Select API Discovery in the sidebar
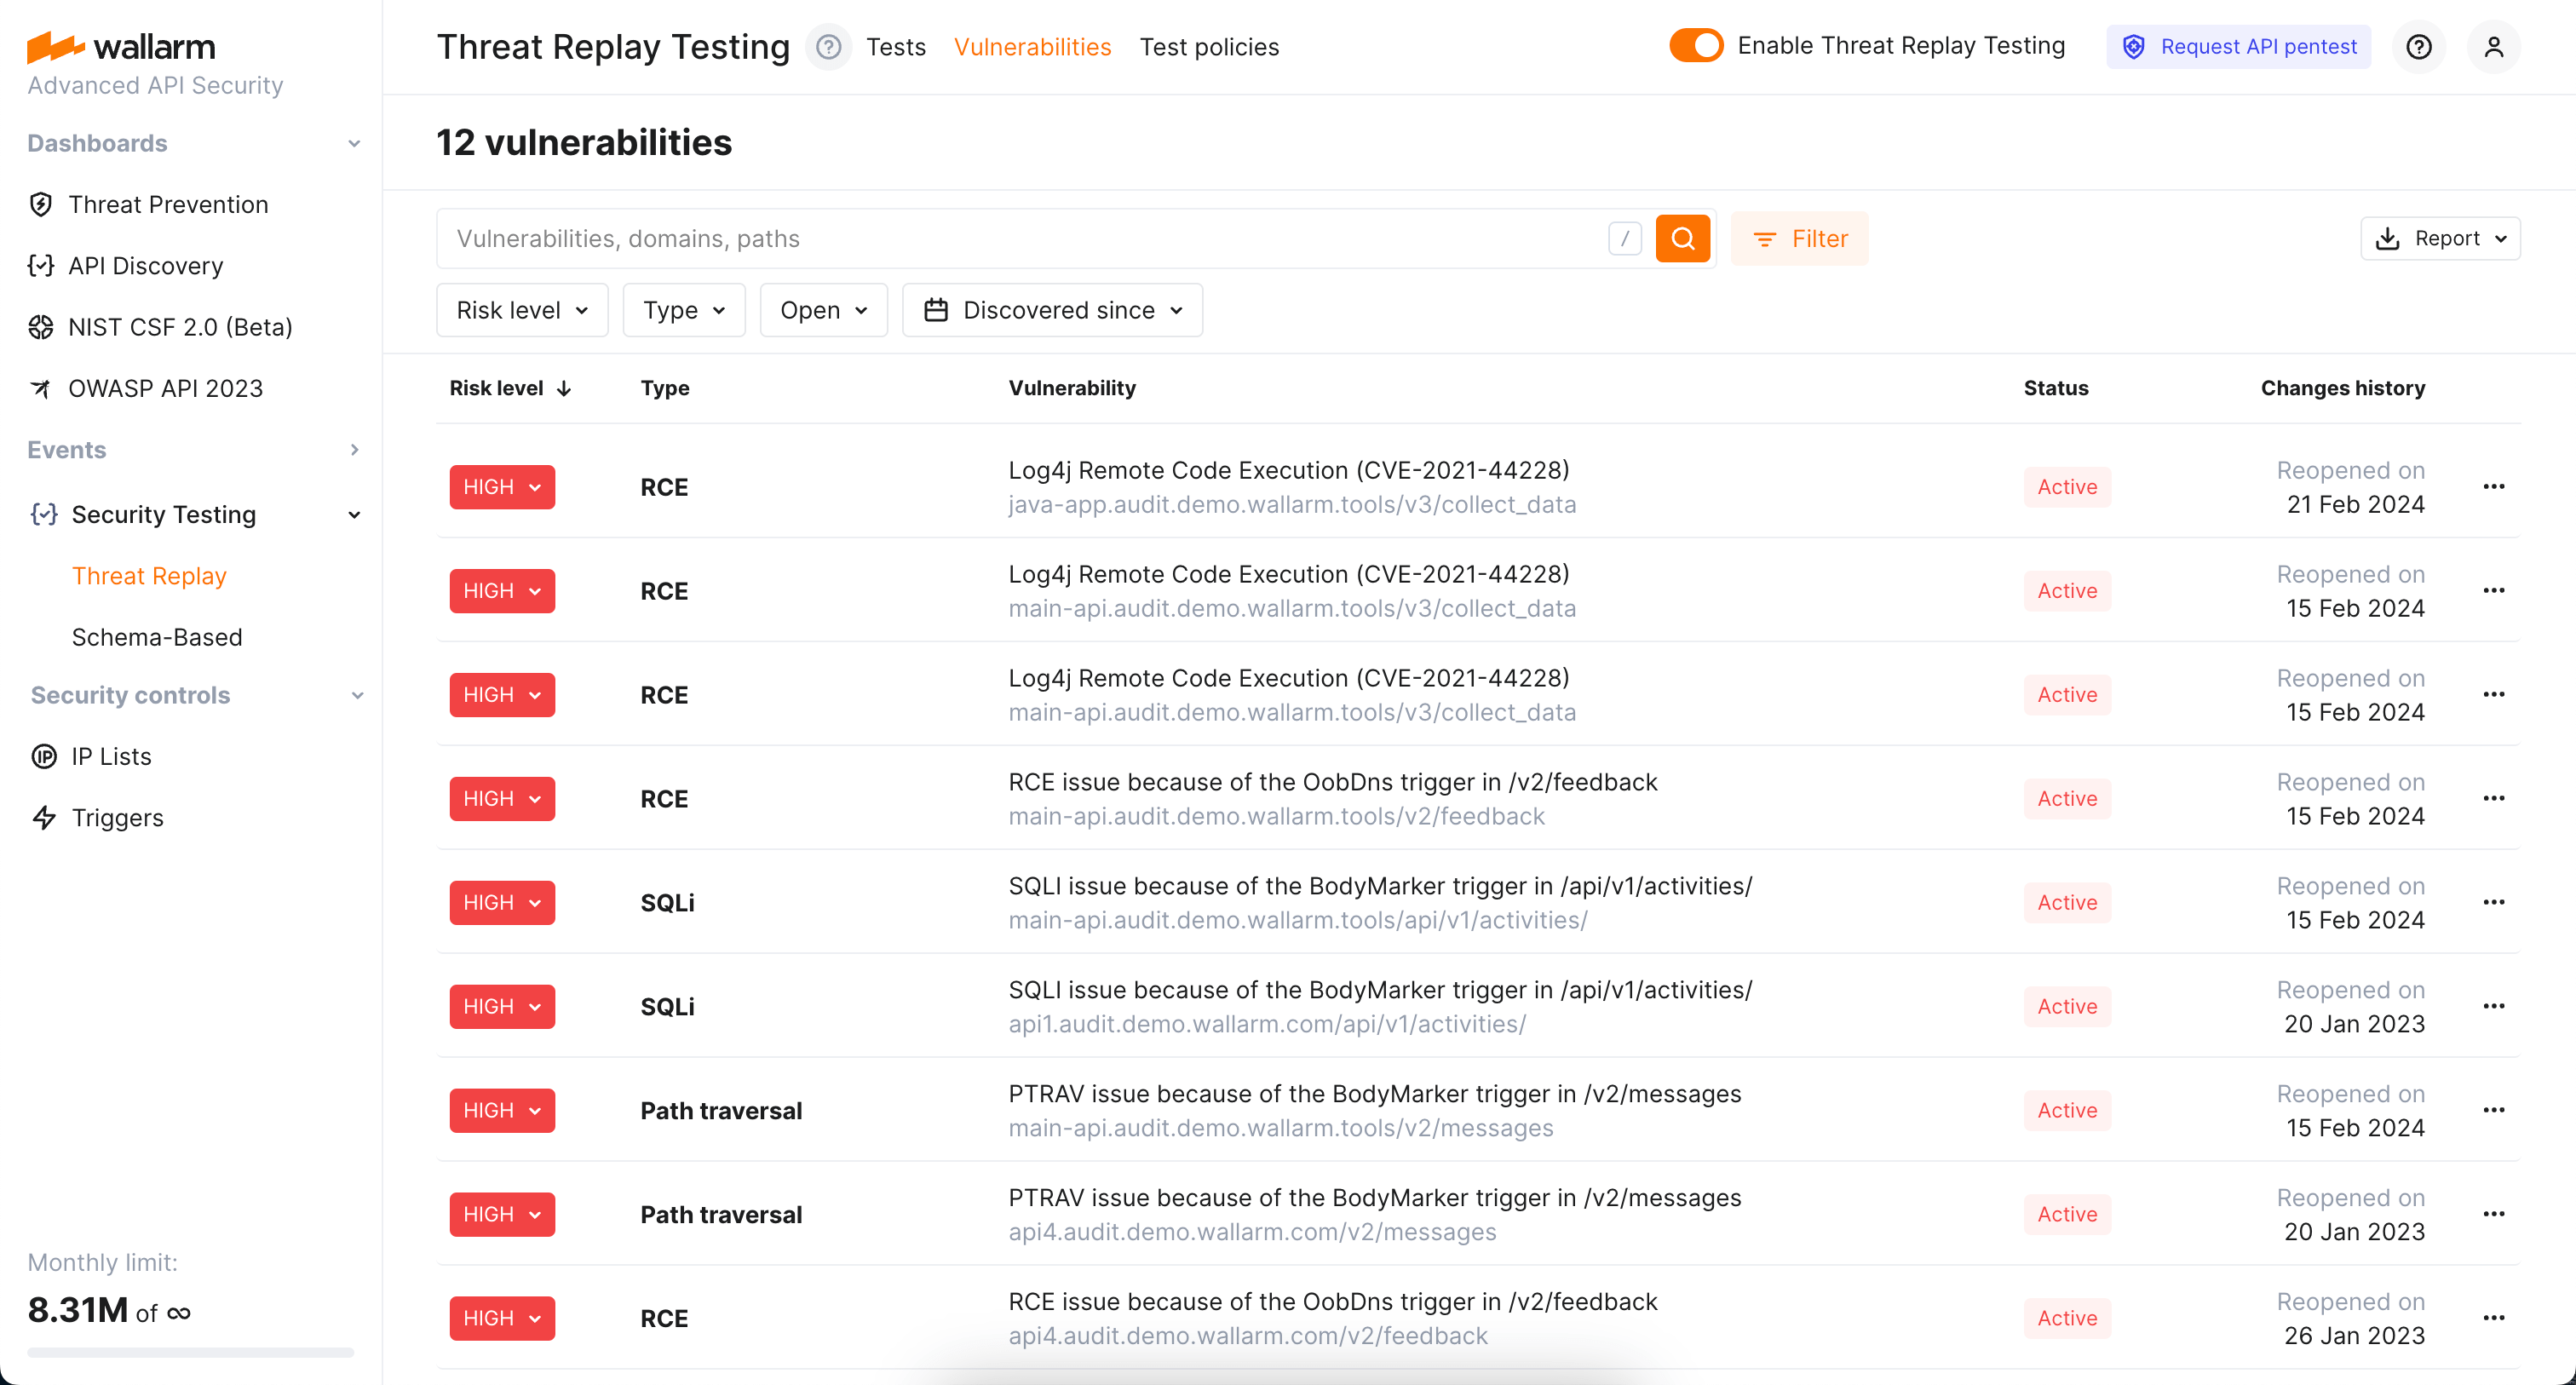Viewport: 2576px width, 1385px height. 146,266
